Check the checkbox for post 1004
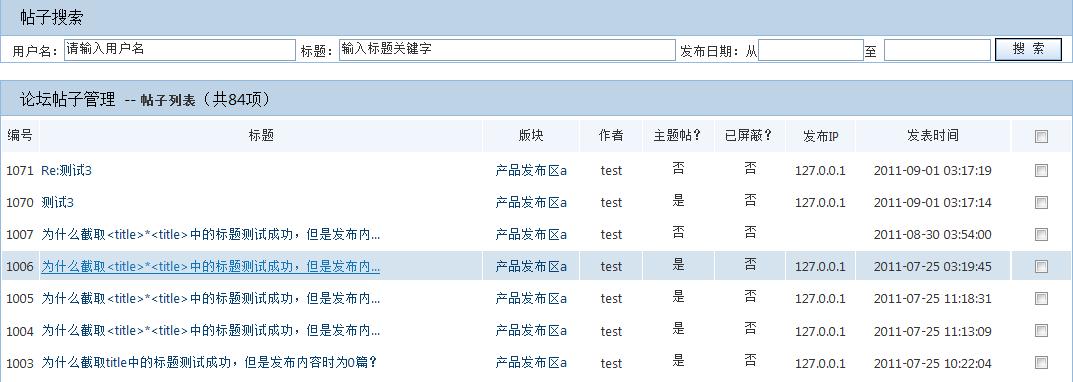Image resolution: width=1073 pixels, height=382 pixels. pyautogui.click(x=1042, y=331)
